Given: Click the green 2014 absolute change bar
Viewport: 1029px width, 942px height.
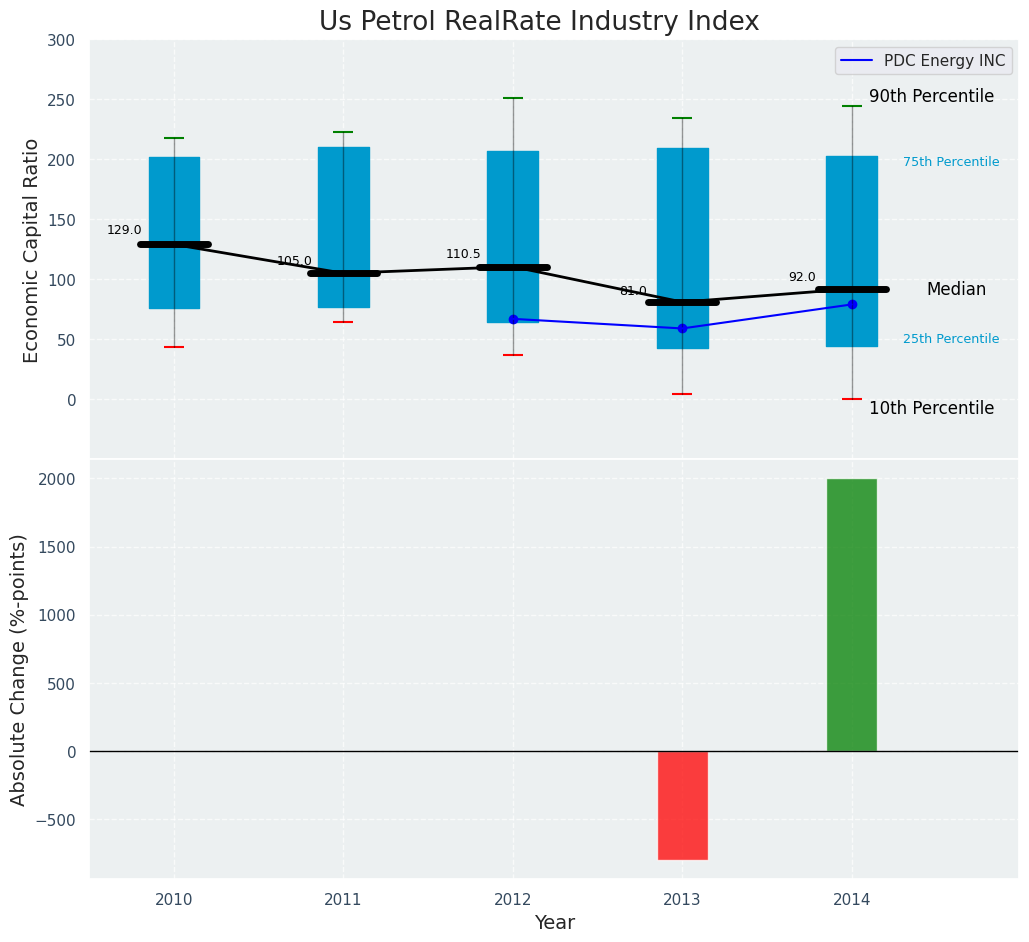Looking at the screenshot, I should click(x=851, y=615).
